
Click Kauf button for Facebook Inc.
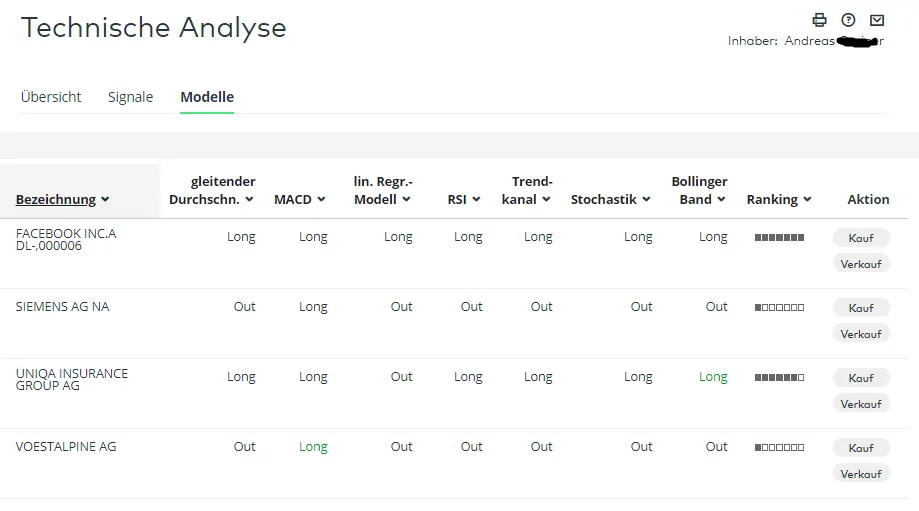click(861, 238)
